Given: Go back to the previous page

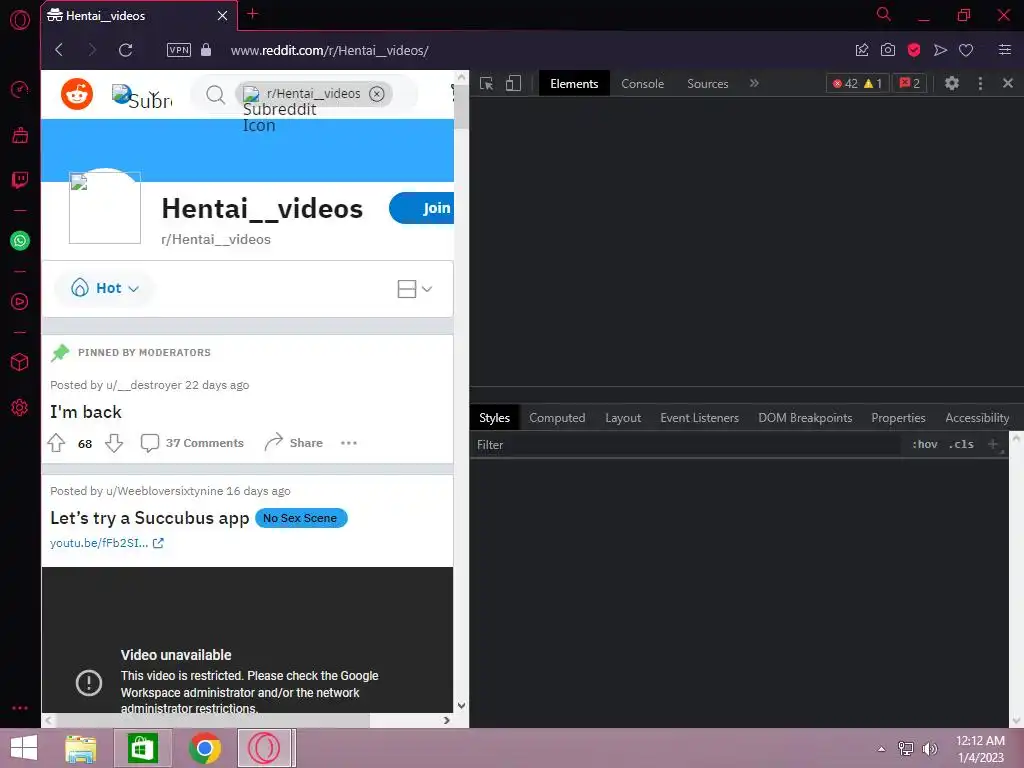Looking at the screenshot, I should coord(59,50).
